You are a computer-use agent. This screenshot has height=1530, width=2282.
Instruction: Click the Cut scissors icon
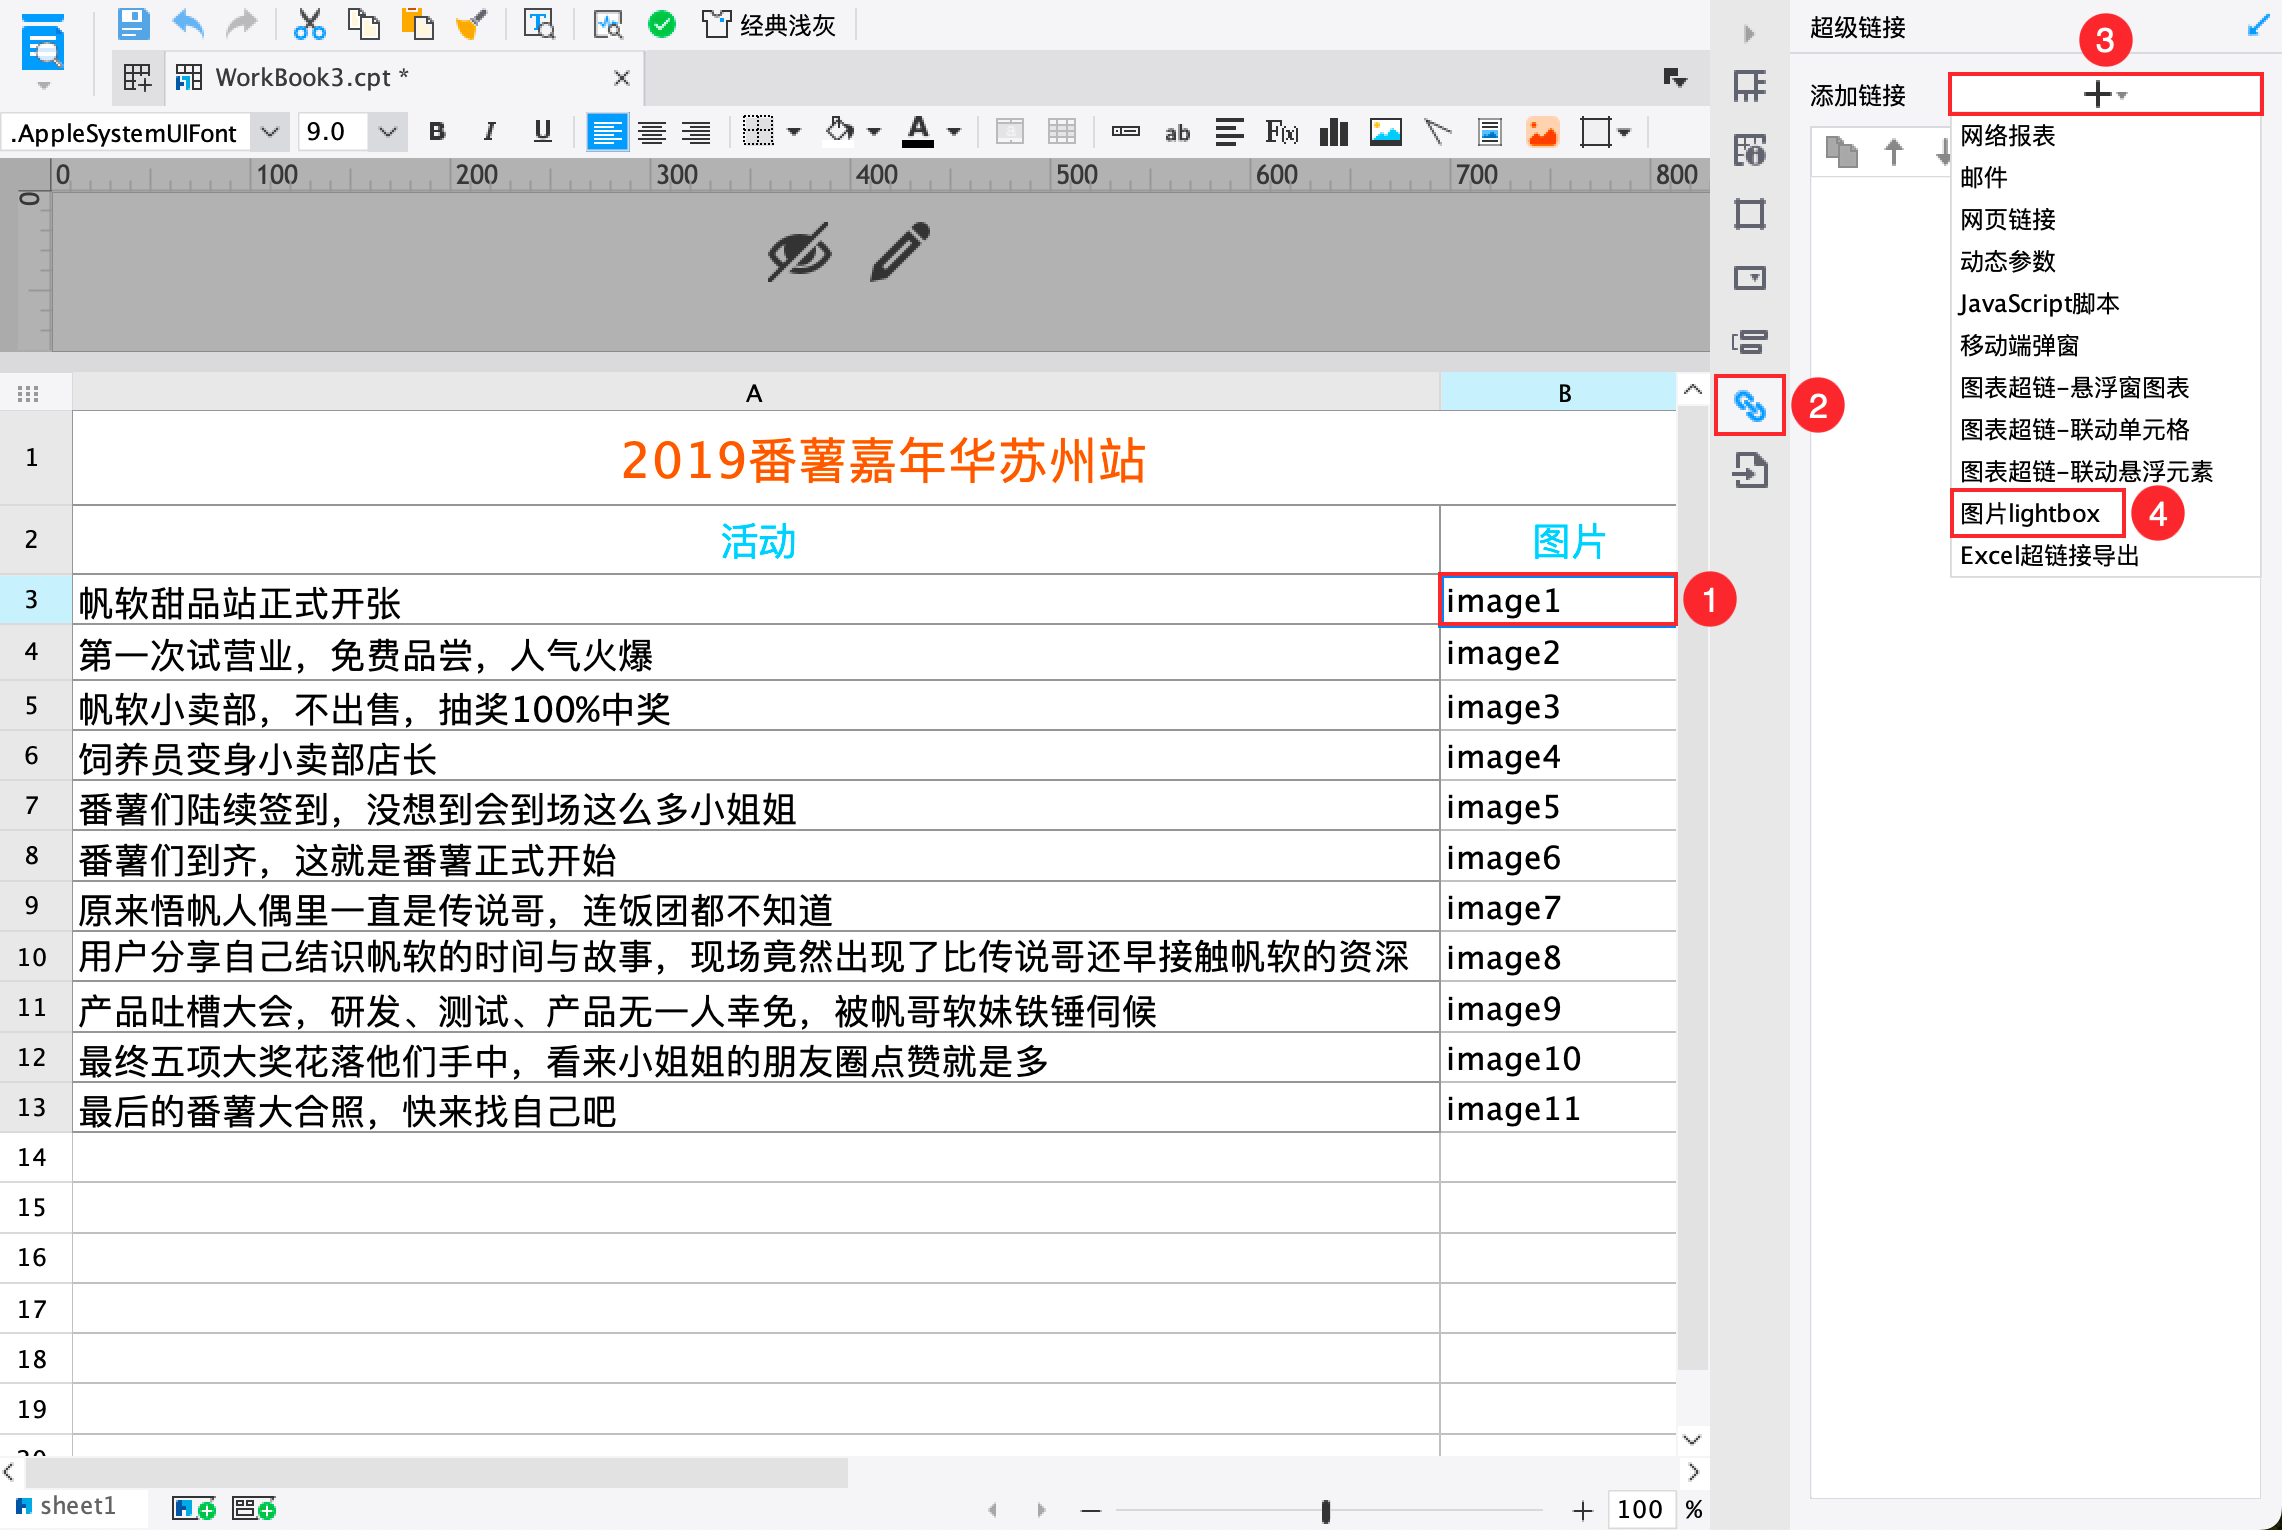pos(309,24)
